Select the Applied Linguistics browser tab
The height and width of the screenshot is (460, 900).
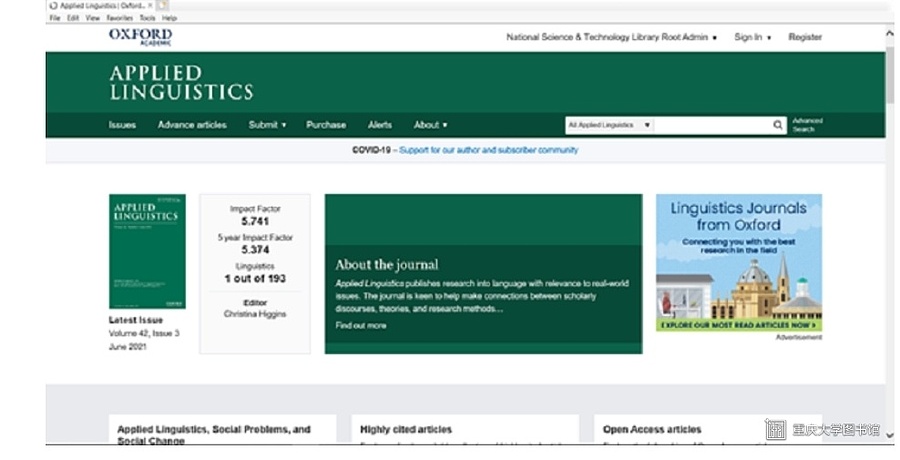[100, 6]
